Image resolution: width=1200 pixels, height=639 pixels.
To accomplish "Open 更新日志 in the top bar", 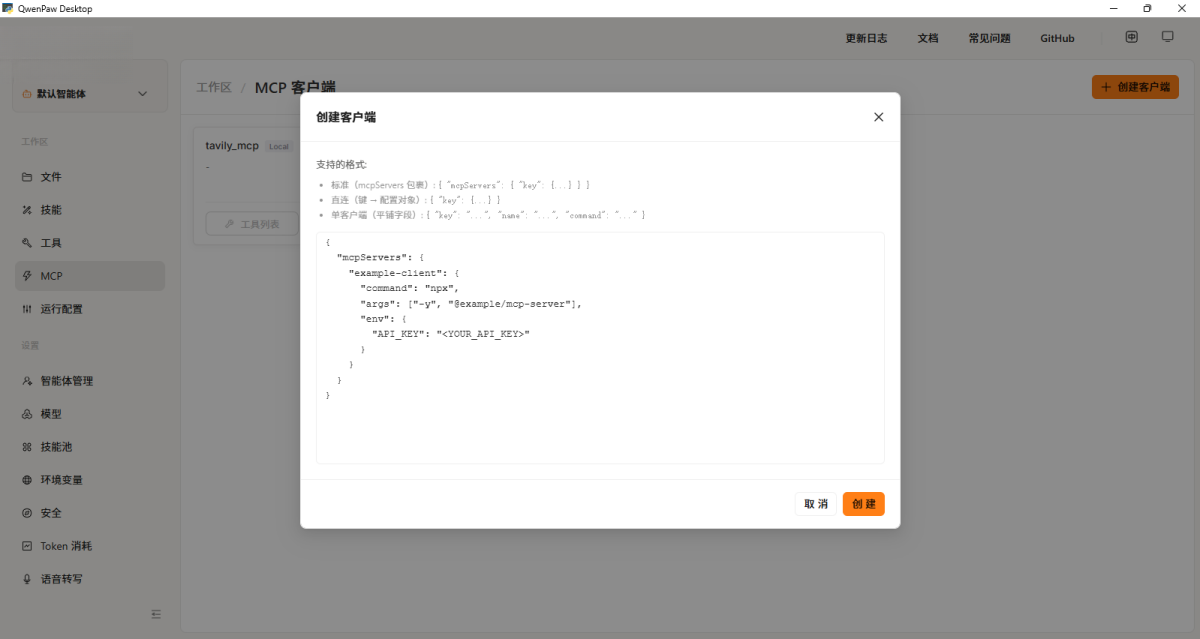I will point(866,38).
